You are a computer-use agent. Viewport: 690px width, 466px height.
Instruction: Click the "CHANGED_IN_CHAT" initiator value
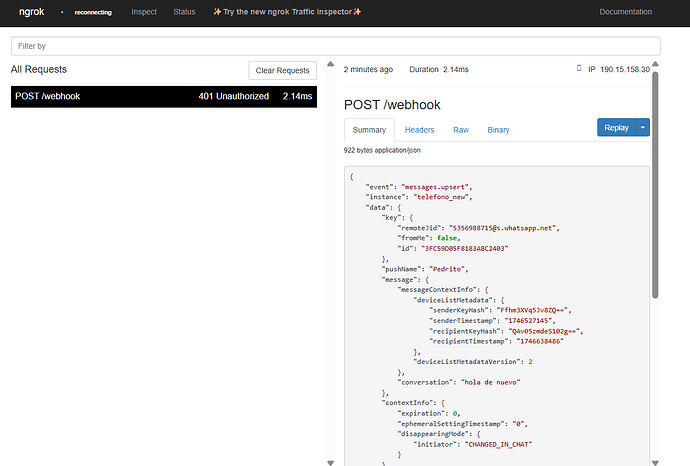point(498,444)
